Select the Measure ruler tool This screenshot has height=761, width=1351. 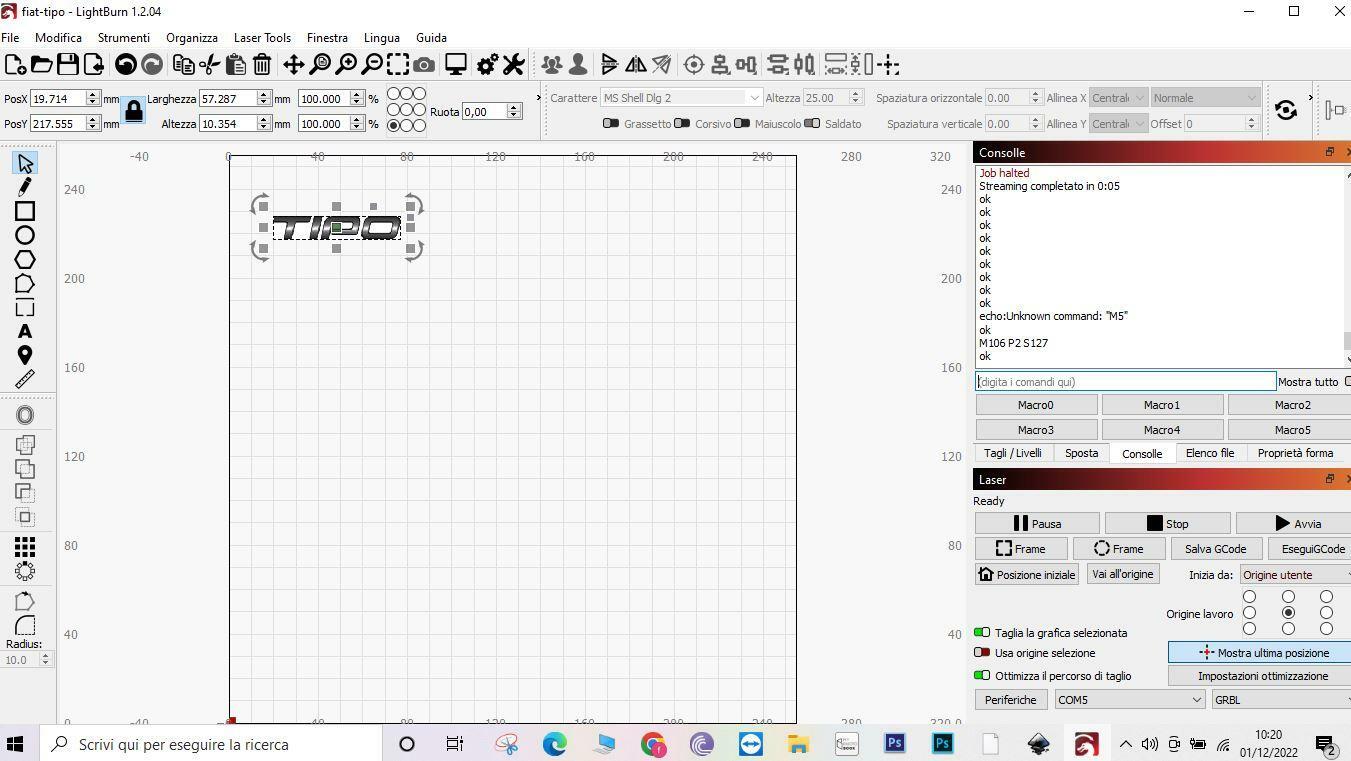point(25,380)
